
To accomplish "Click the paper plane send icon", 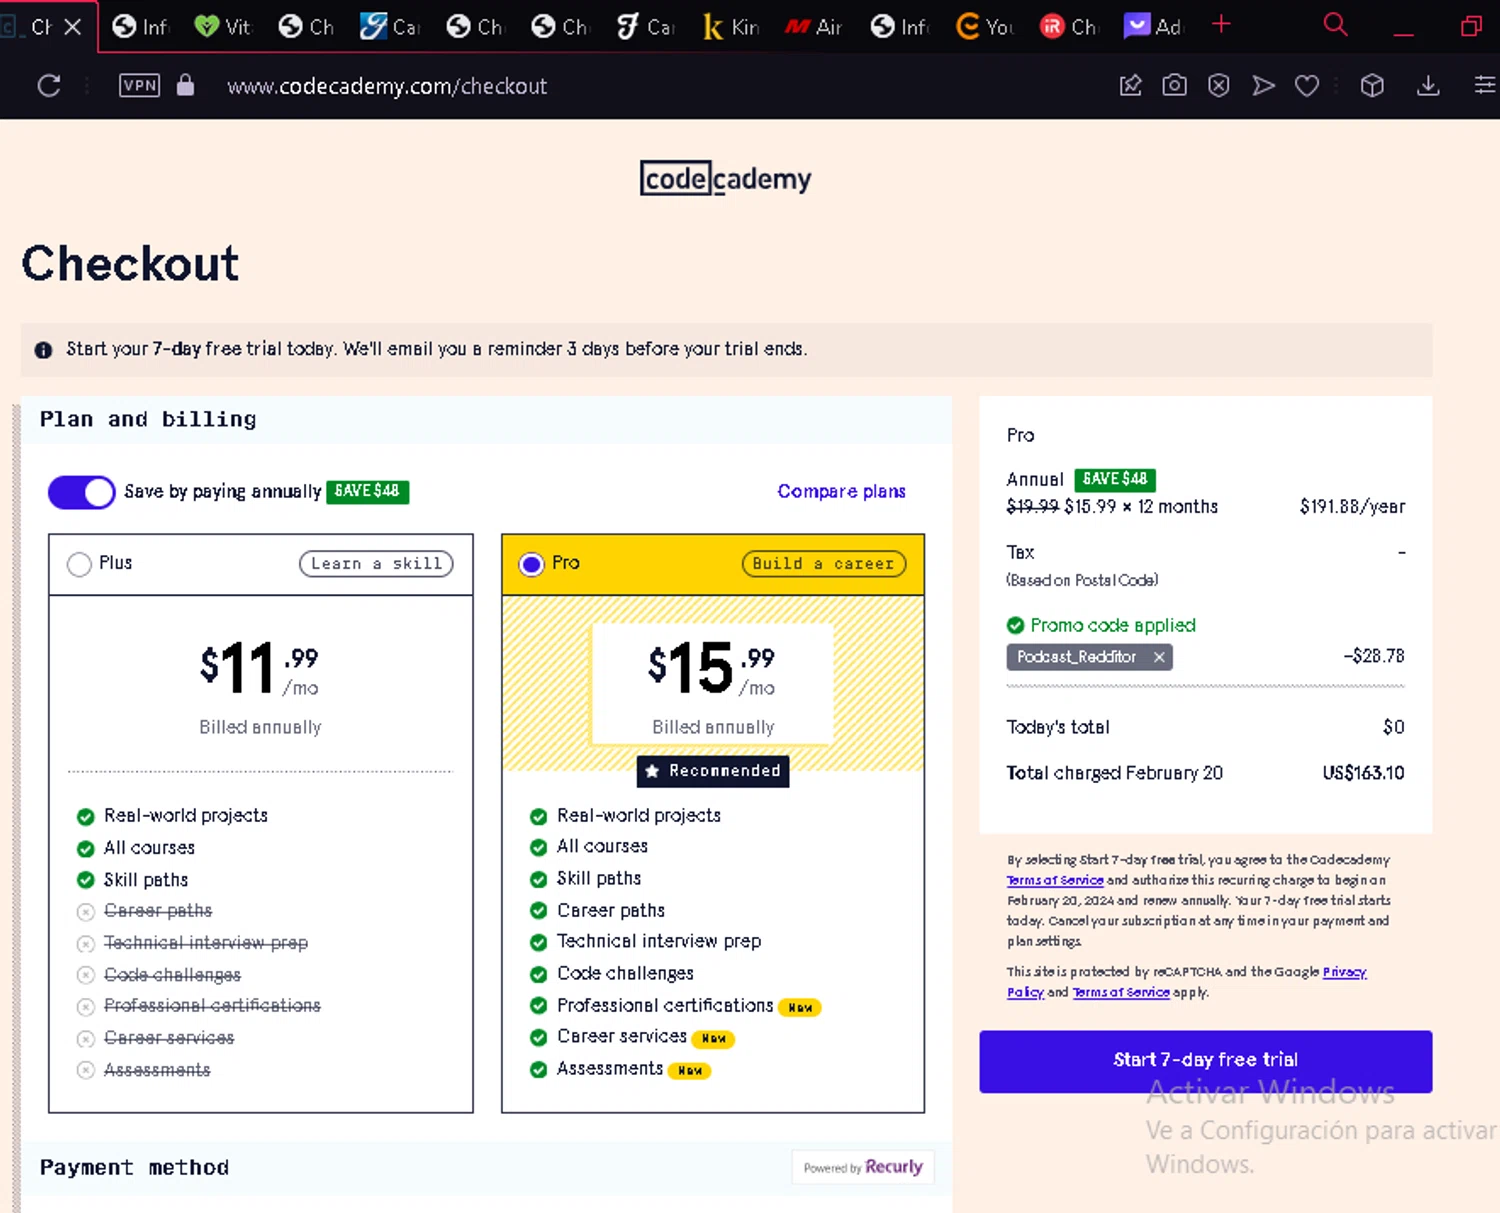I will [x=1263, y=86].
